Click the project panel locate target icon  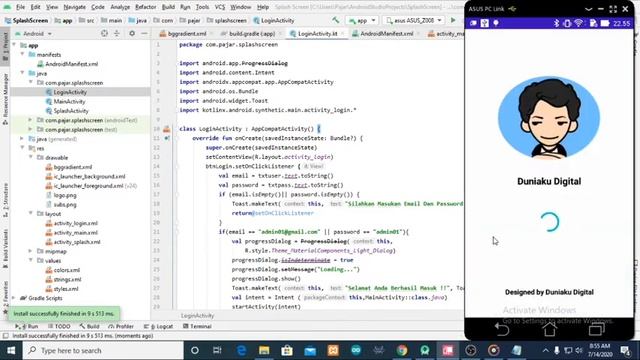pos(104,33)
